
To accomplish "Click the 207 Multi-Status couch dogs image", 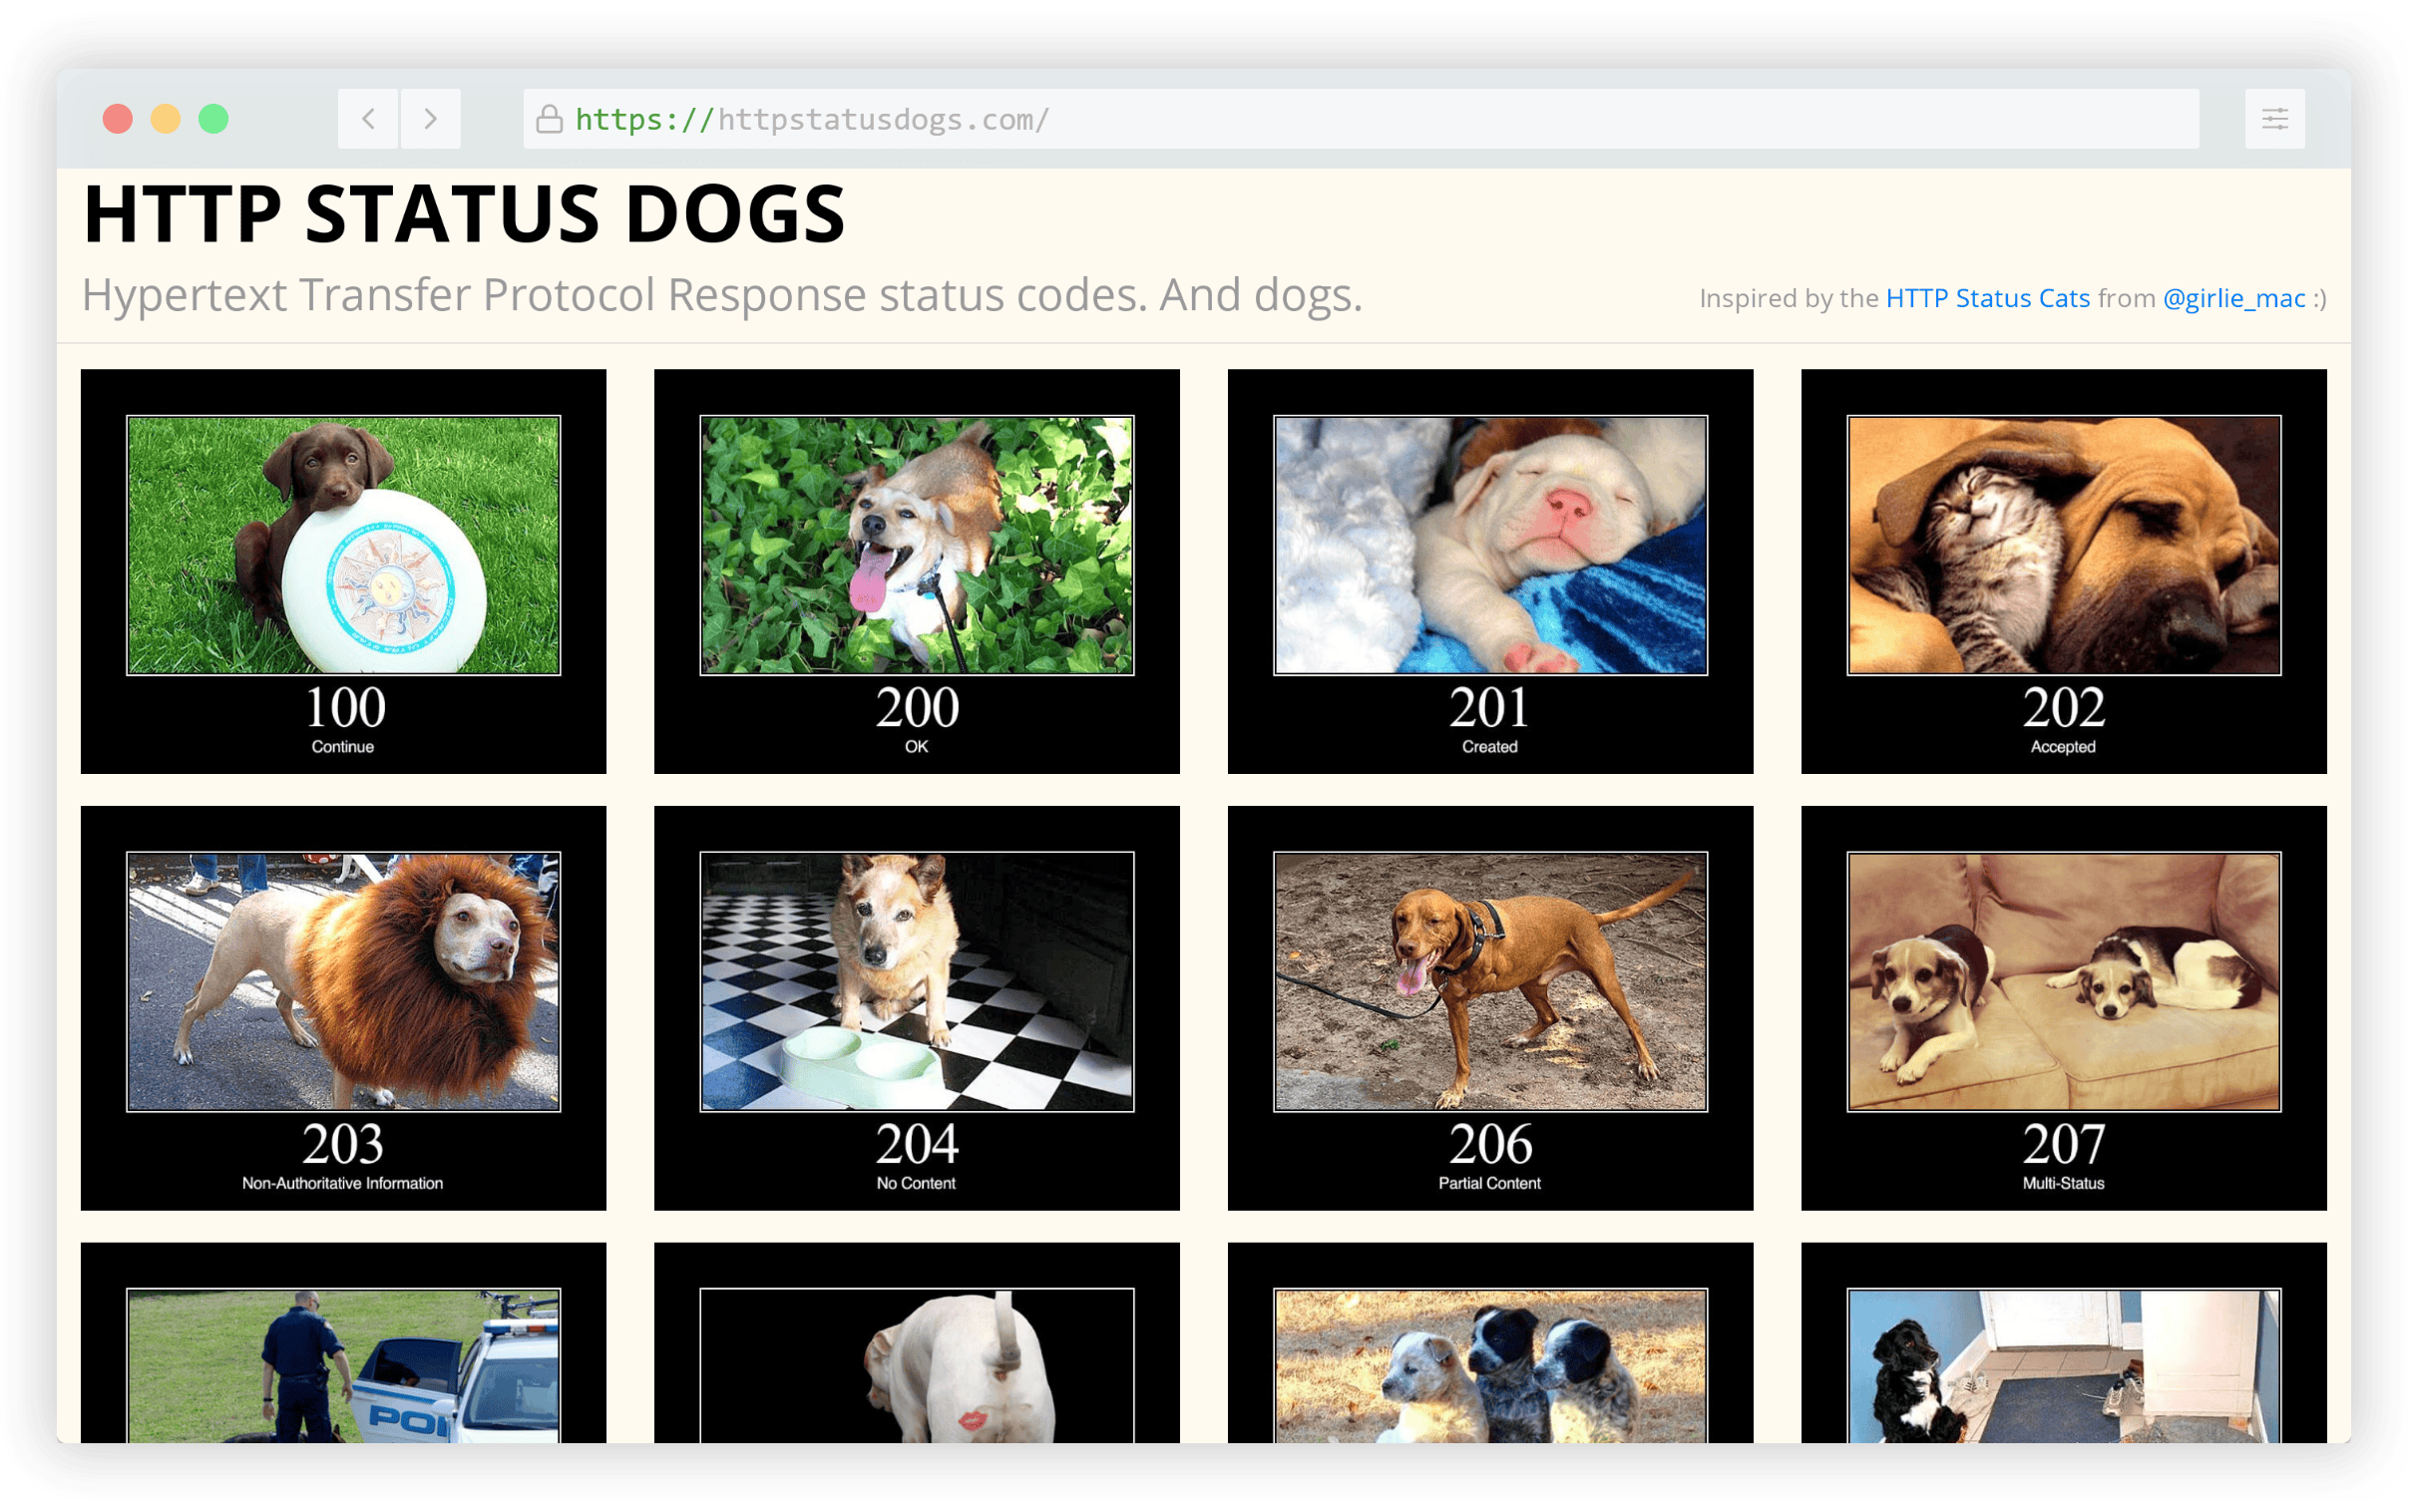I will (2062, 983).
